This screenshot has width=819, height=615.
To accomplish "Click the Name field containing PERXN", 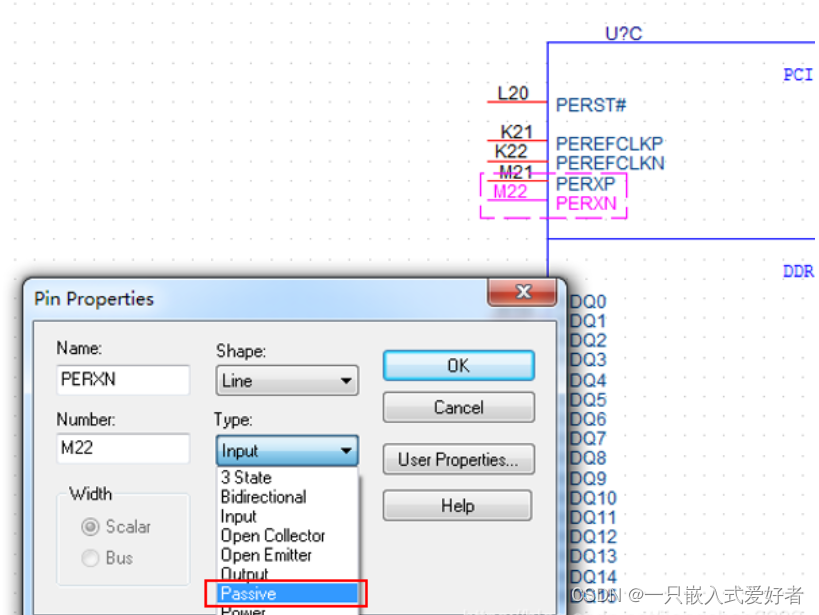I will coord(122,380).
